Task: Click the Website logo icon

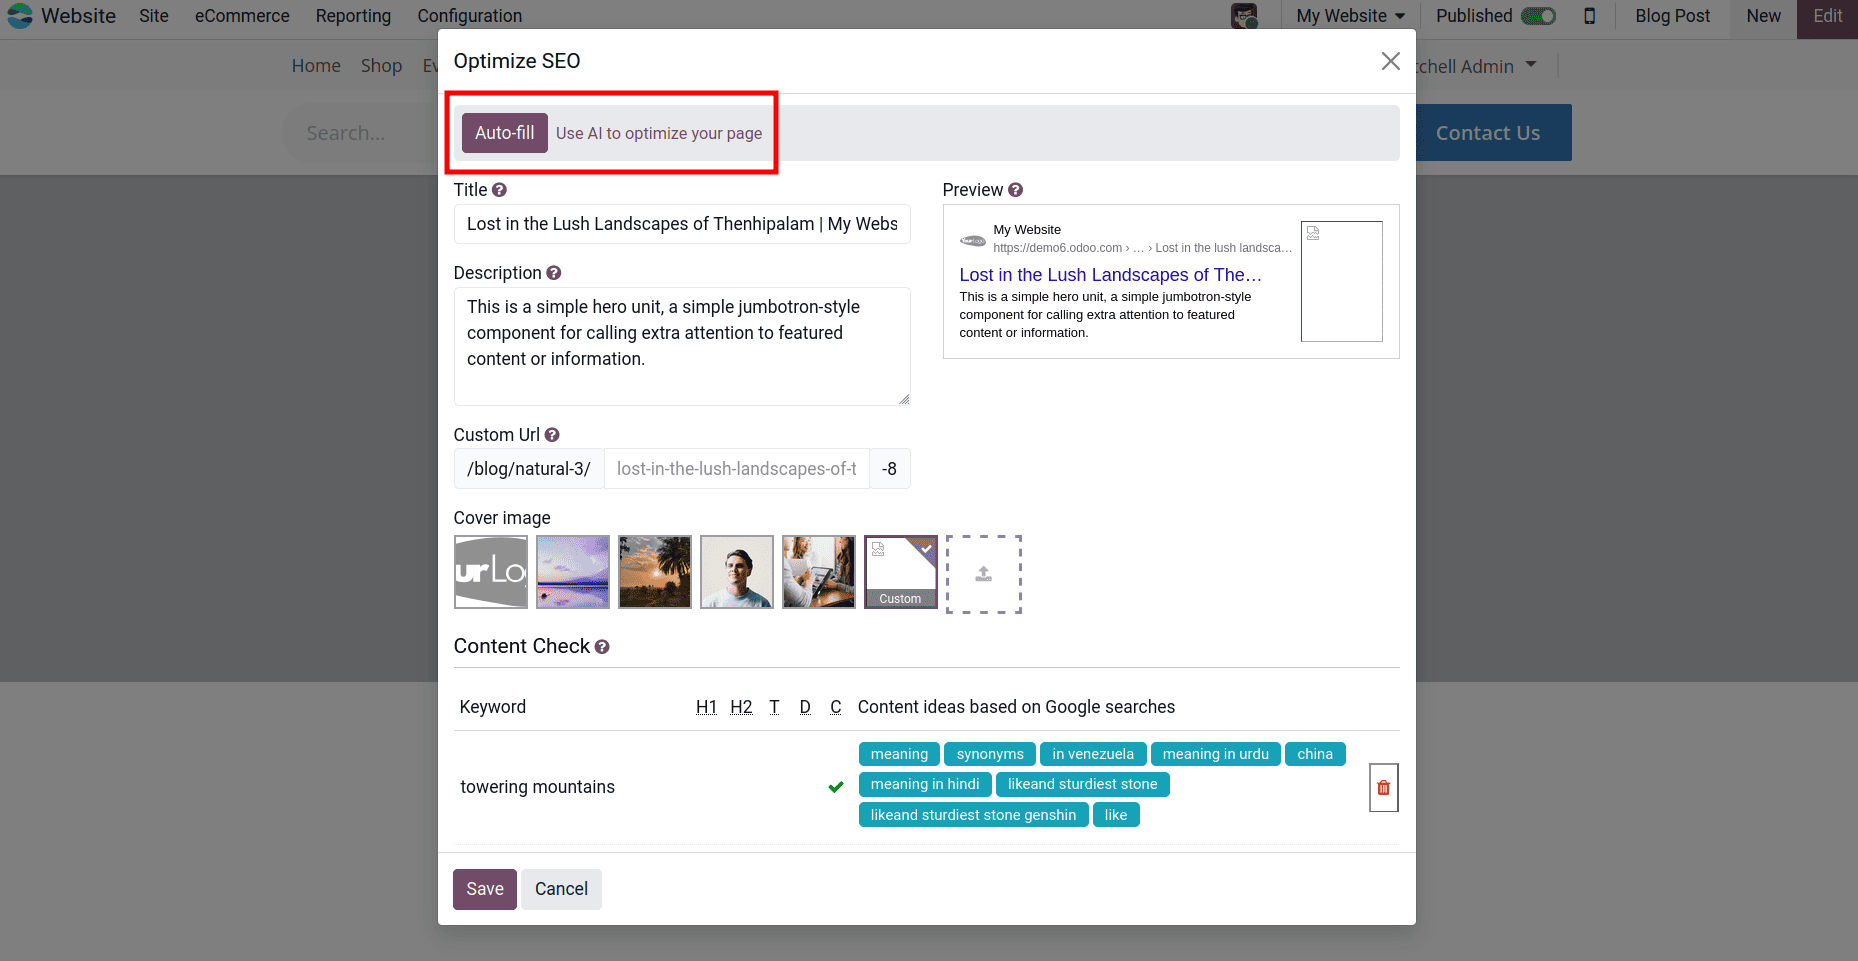Action: [20, 16]
